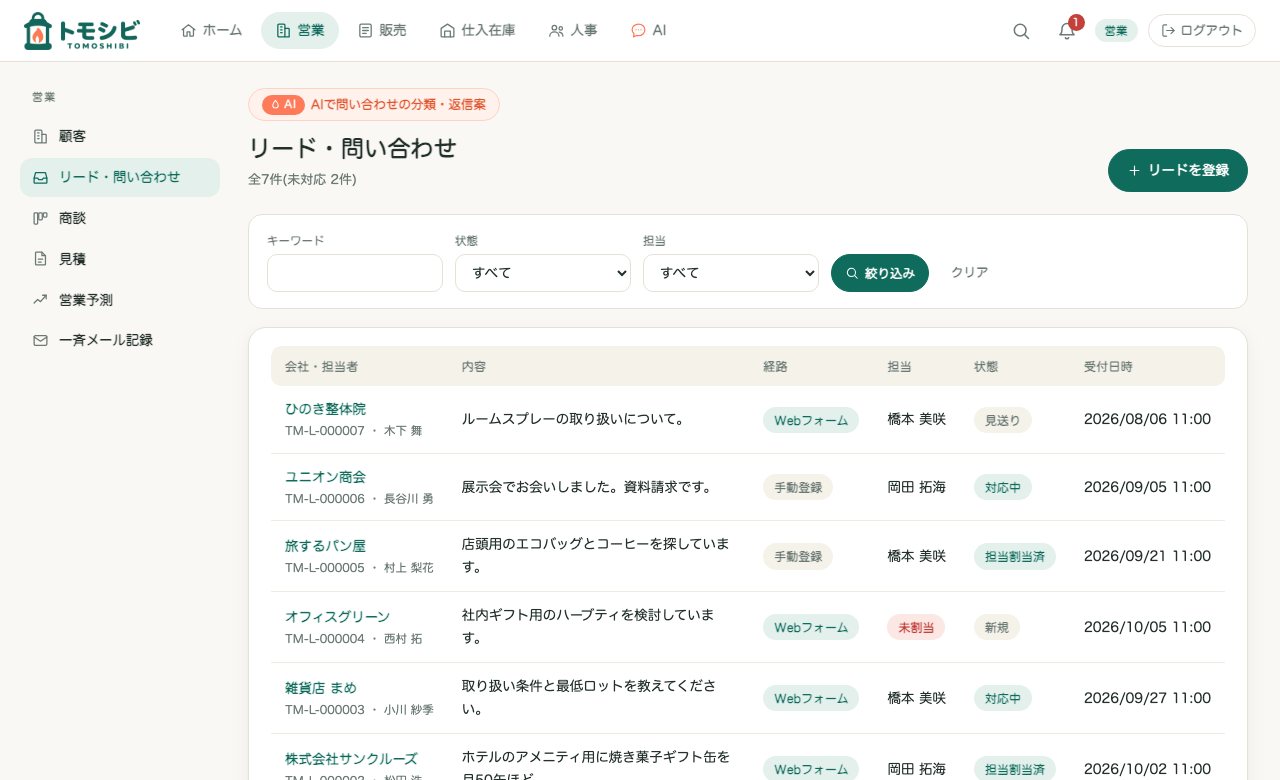Click the リード・問い合わせ inbox icon
Viewport: 1280px width, 780px height.
coord(40,177)
